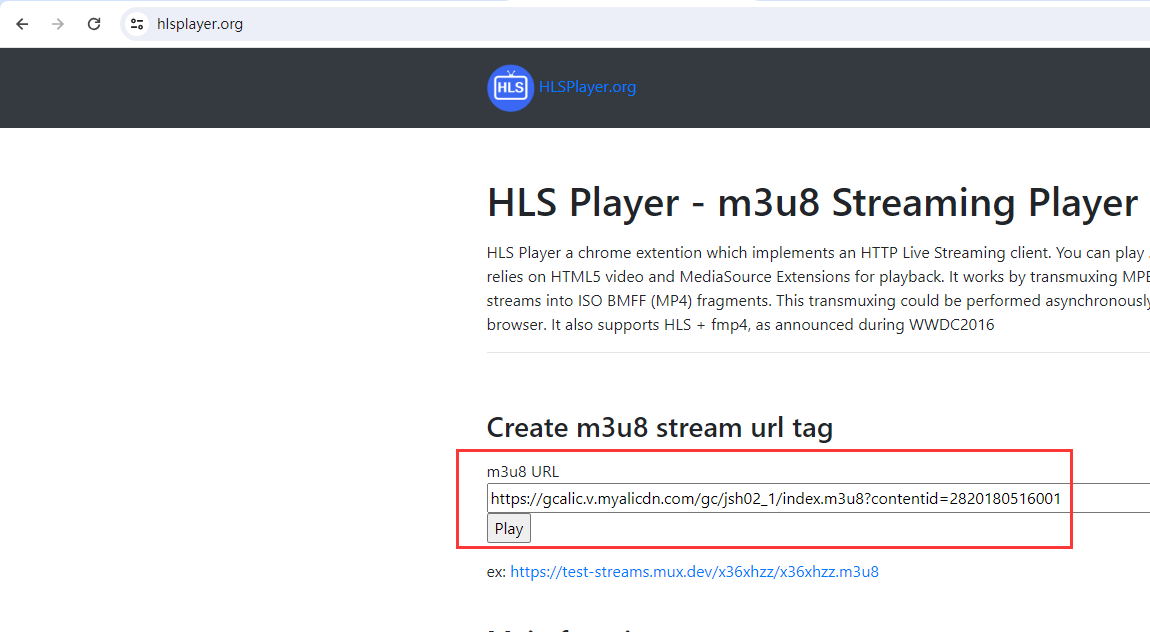Click the HLS logo icon in header
This screenshot has width=1150, height=632.
(x=510, y=88)
